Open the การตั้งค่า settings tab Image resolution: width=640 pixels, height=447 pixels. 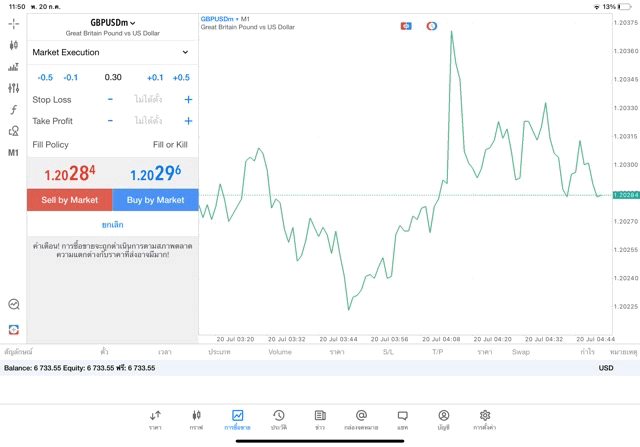485,420
